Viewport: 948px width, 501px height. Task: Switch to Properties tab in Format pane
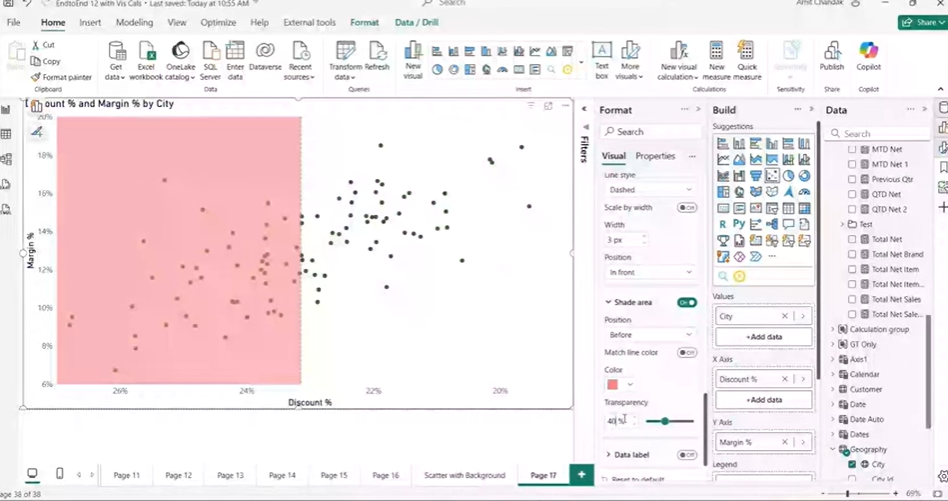(655, 156)
